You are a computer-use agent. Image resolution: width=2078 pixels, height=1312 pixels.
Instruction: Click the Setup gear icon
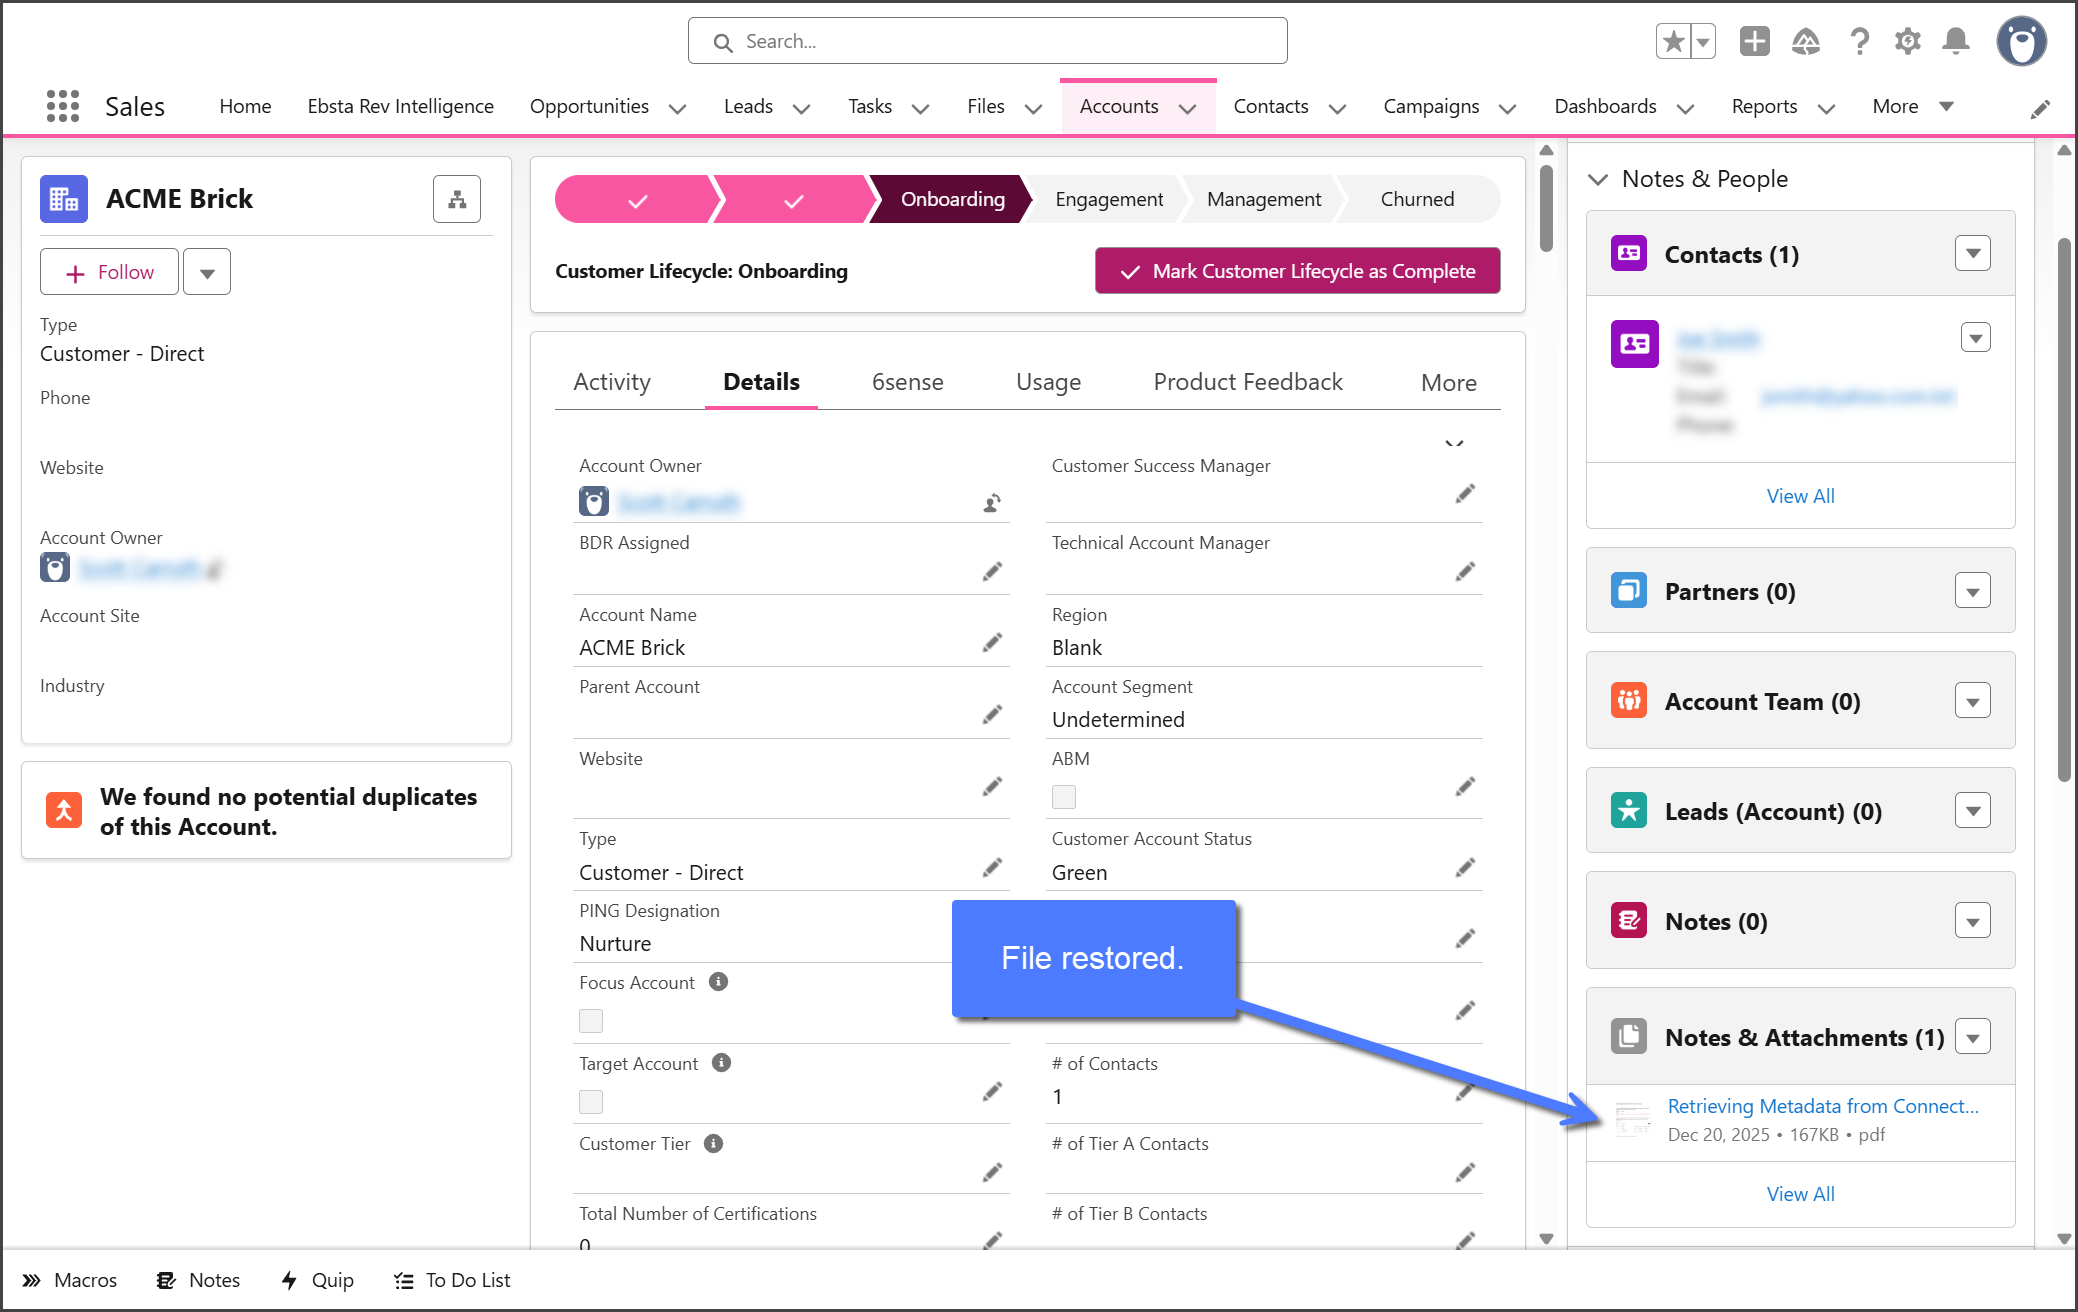1907,41
